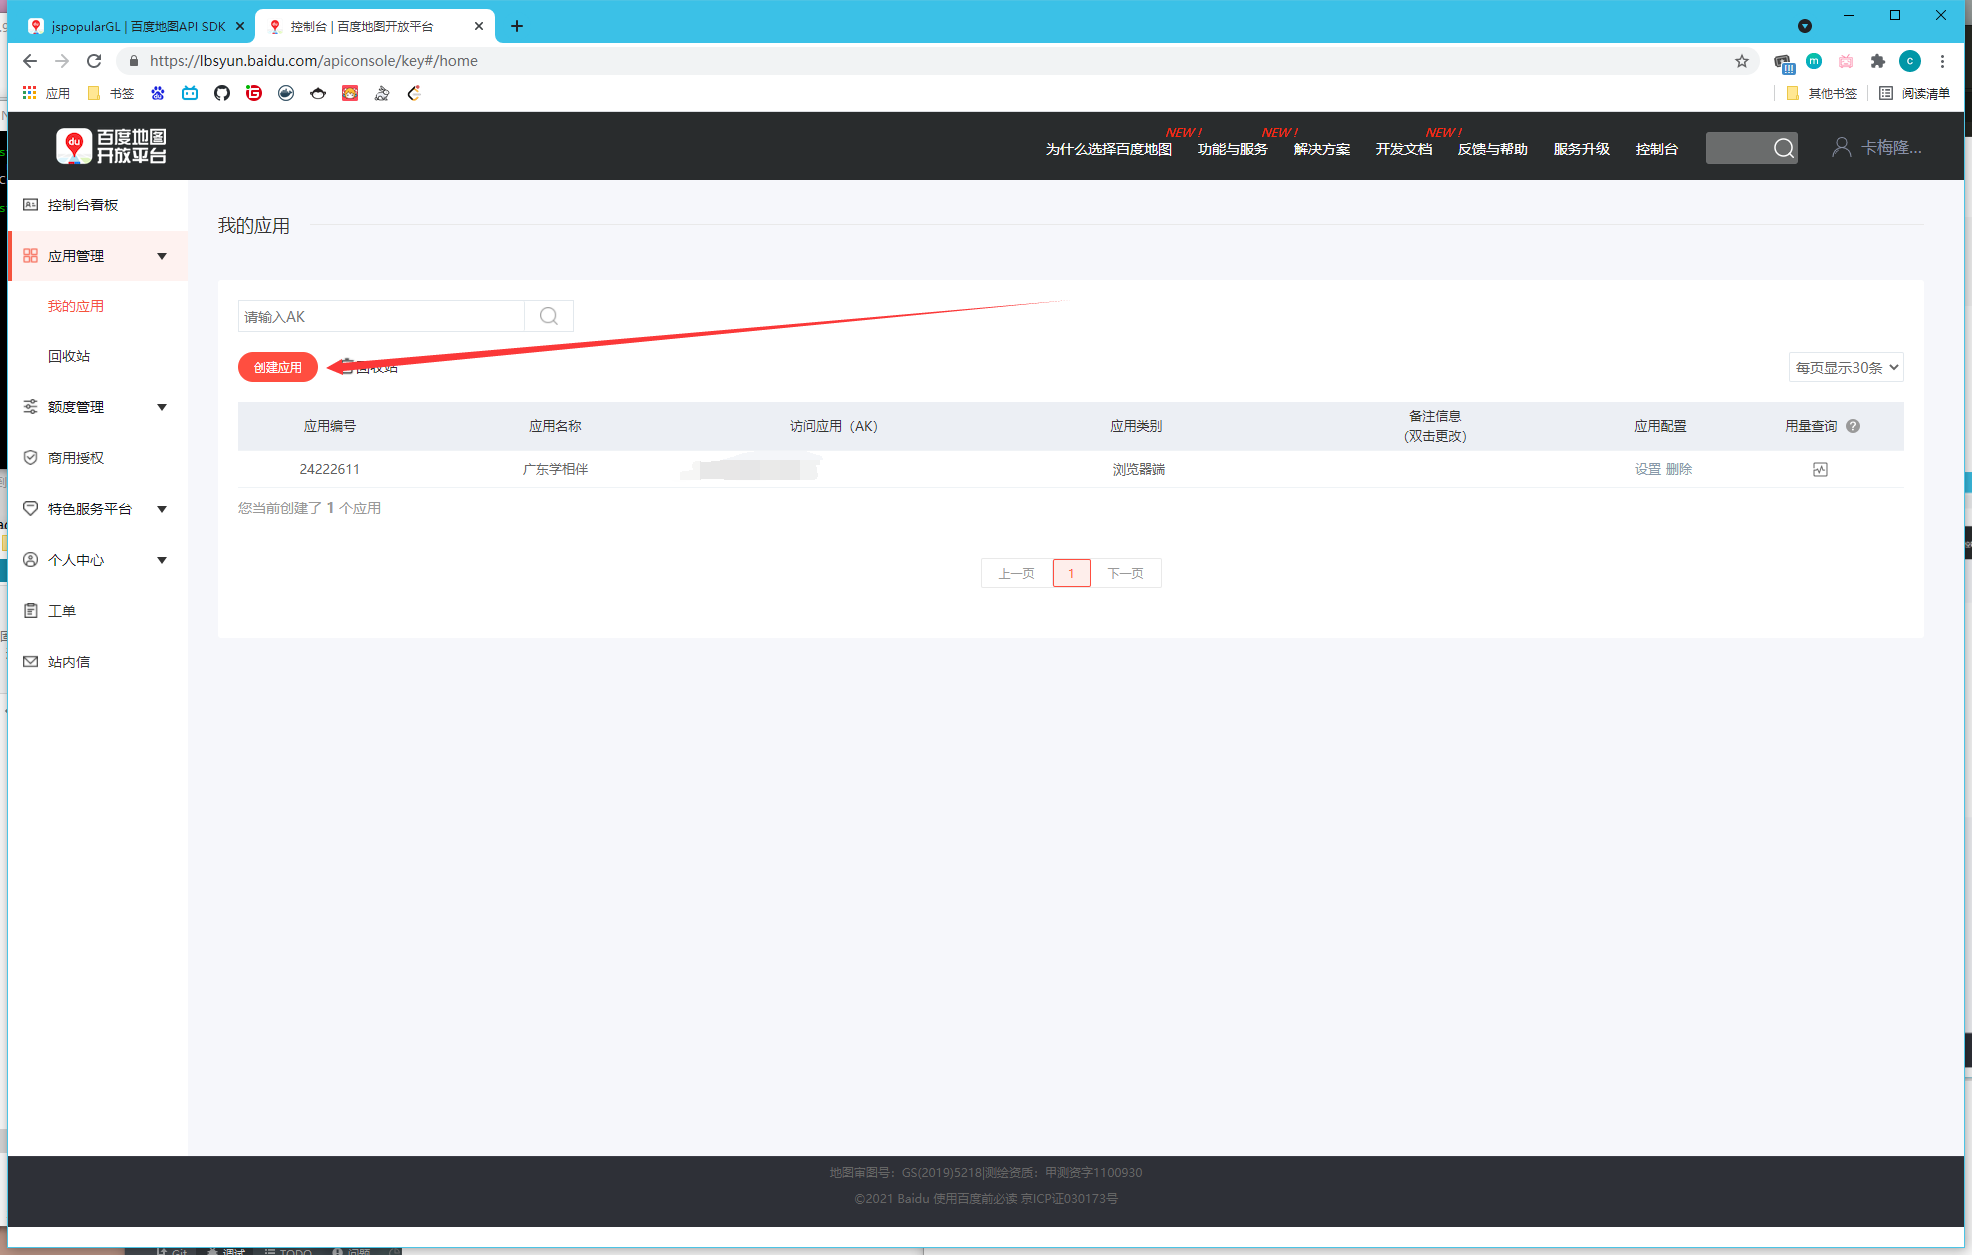Collapse the 应用管理 sidebar section
The width and height of the screenshot is (1972, 1255).
pos(162,256)
